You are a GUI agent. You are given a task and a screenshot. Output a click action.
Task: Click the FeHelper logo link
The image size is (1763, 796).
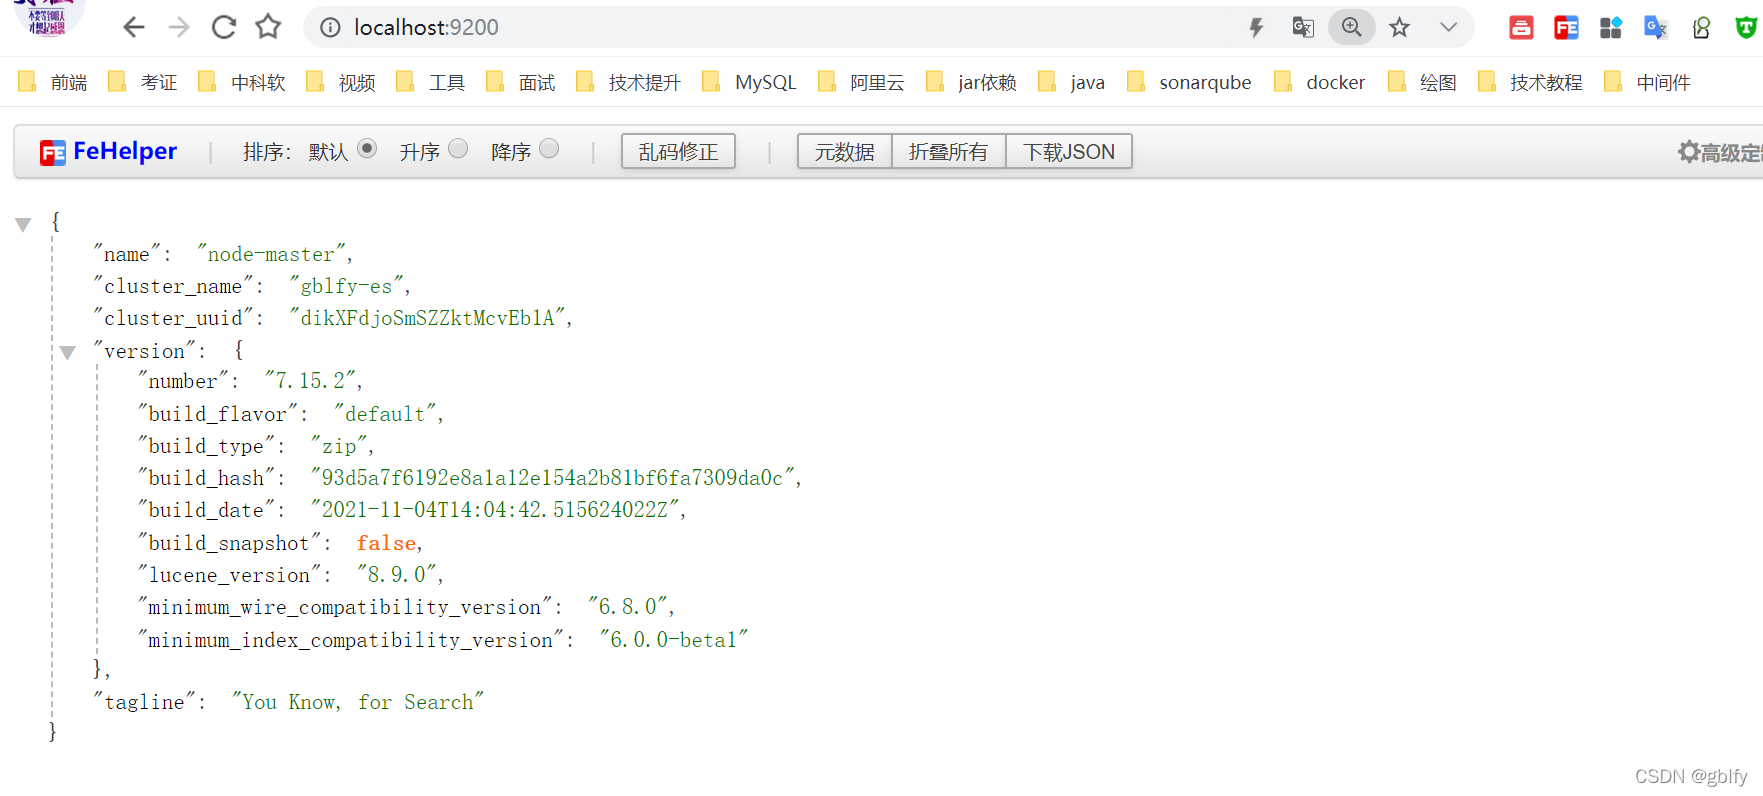click(x=108, y=151)
